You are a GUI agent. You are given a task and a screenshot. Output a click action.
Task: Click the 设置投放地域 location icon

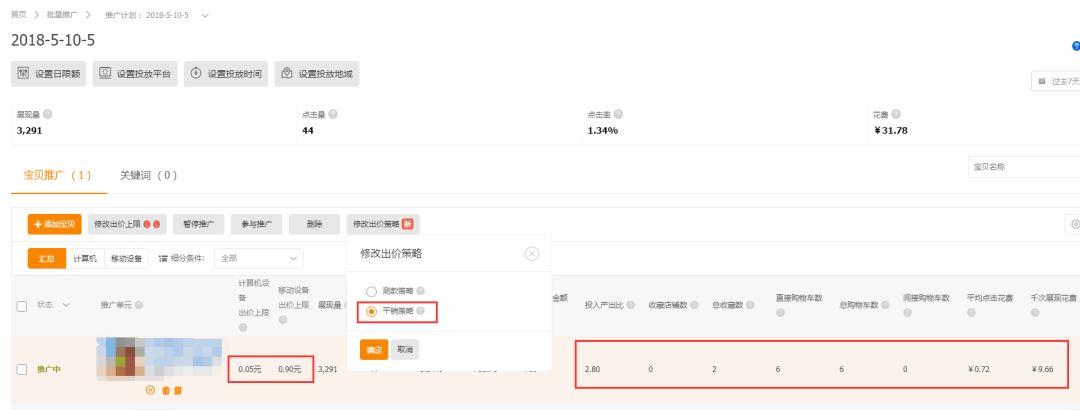(x=287, y=73)
